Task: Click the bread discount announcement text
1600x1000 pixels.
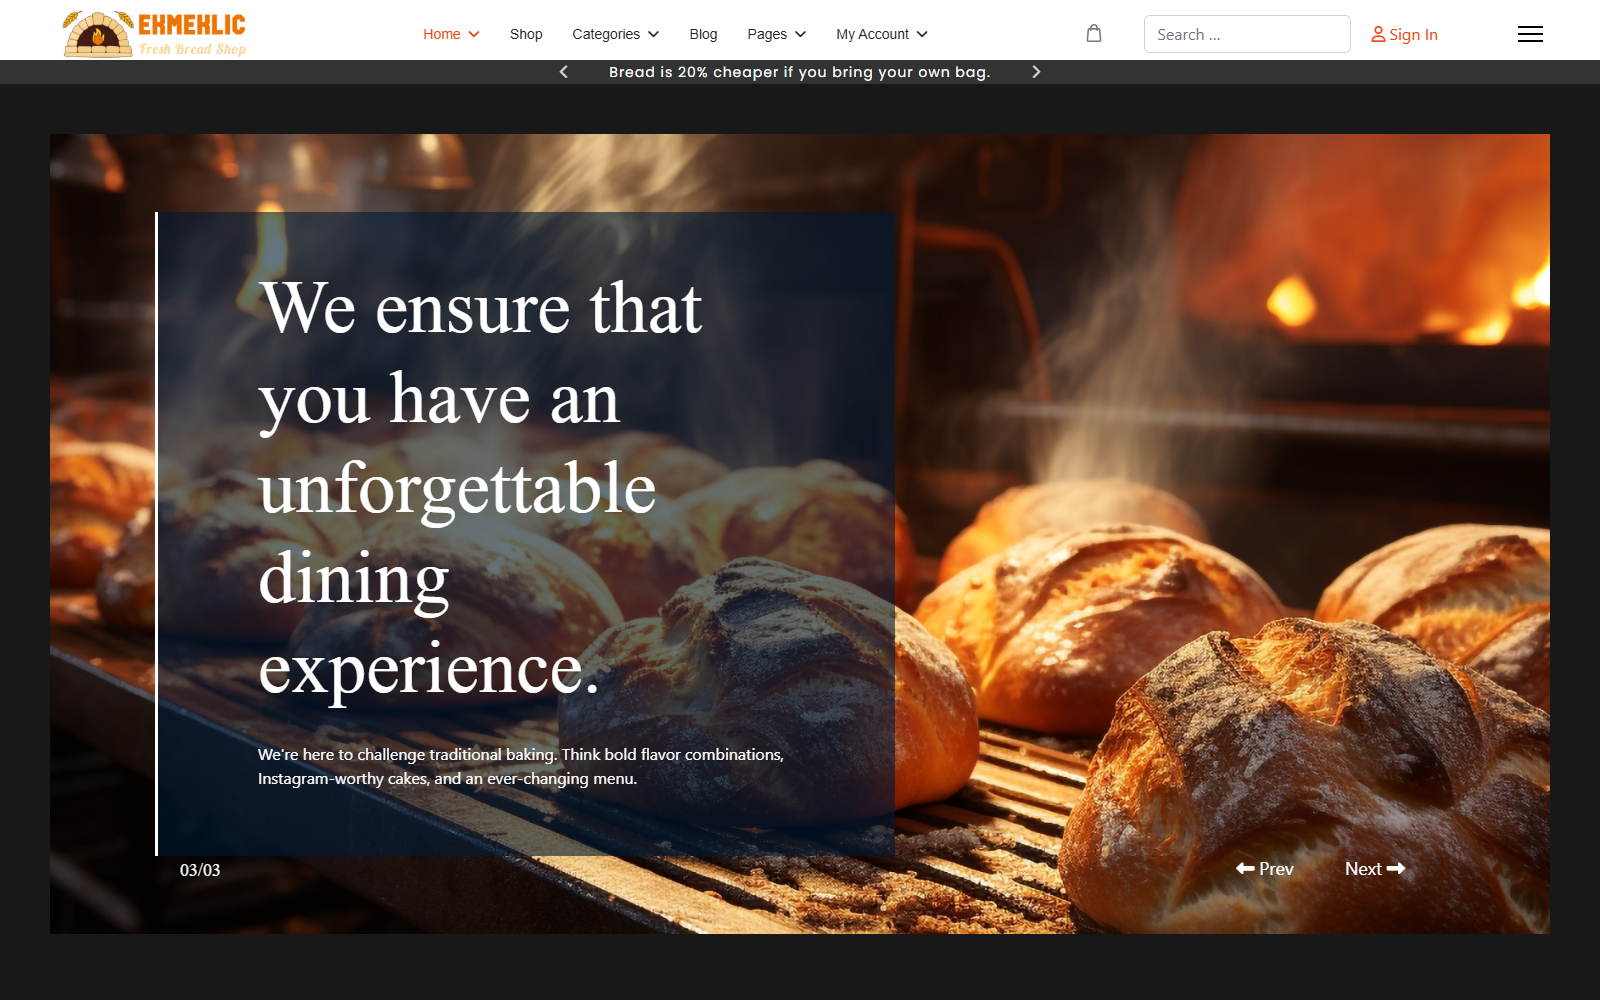Action: pyautogui.click(x=799, y=72)
